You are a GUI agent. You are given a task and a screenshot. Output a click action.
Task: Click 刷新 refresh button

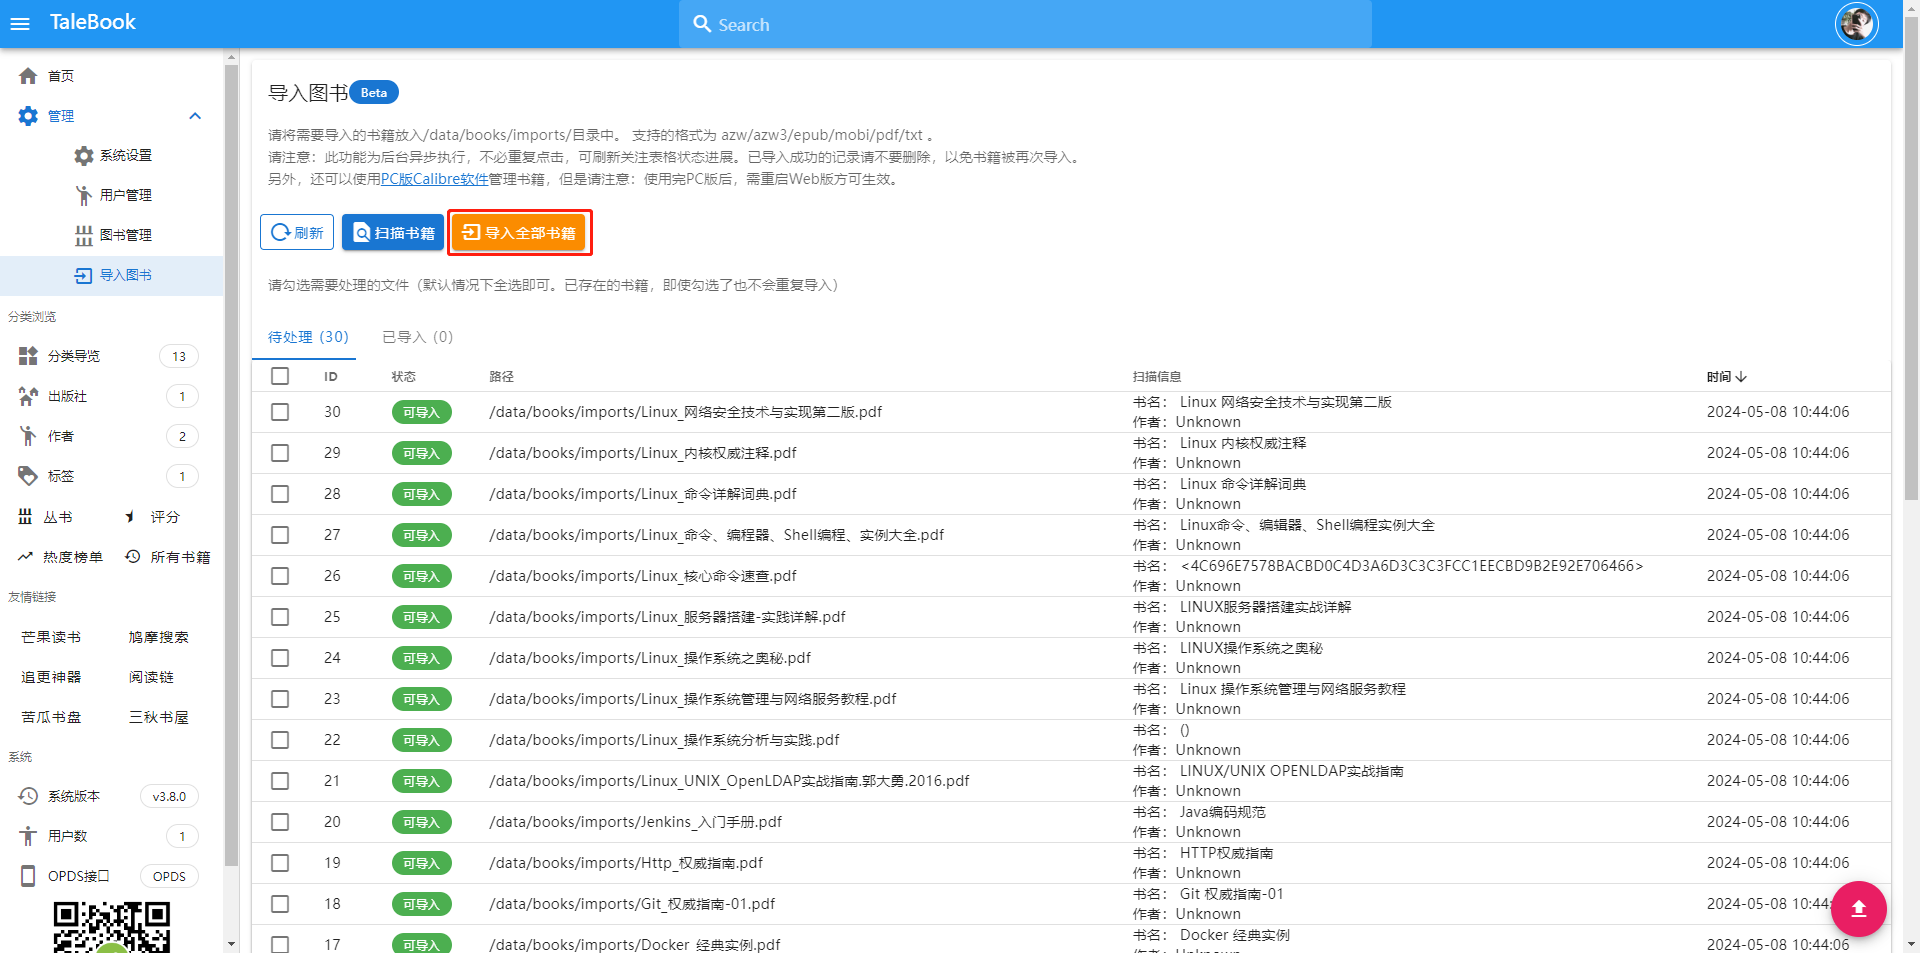(x=297, y=232)
